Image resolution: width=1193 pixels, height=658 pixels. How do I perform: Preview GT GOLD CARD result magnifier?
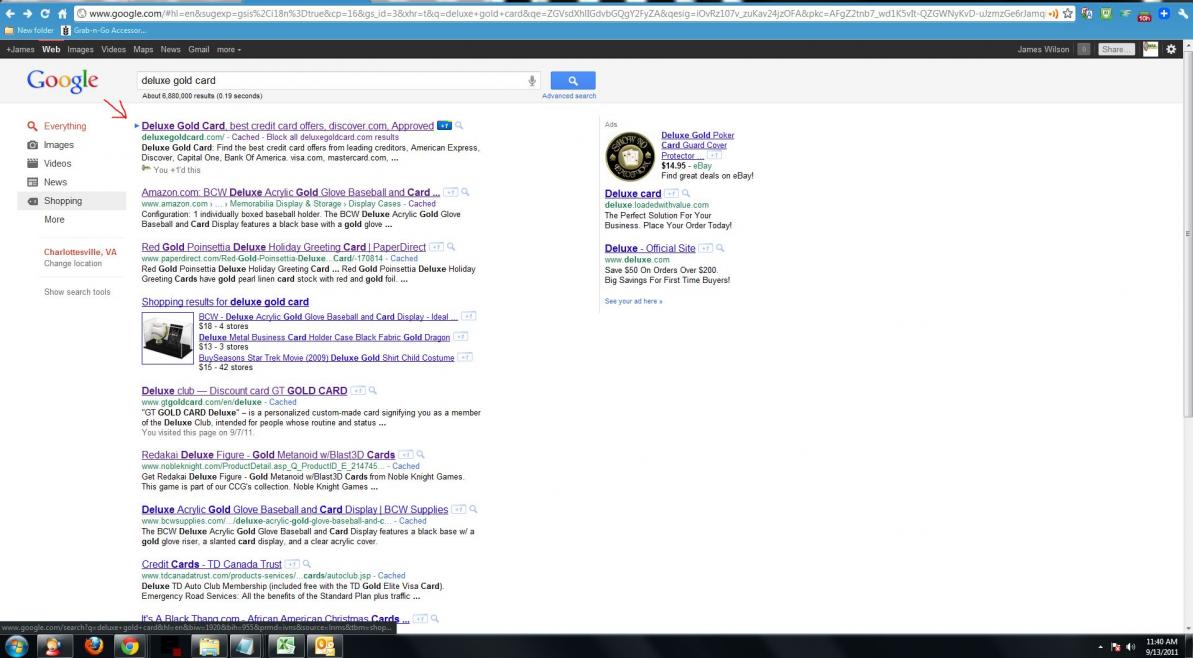click(372, 390)
